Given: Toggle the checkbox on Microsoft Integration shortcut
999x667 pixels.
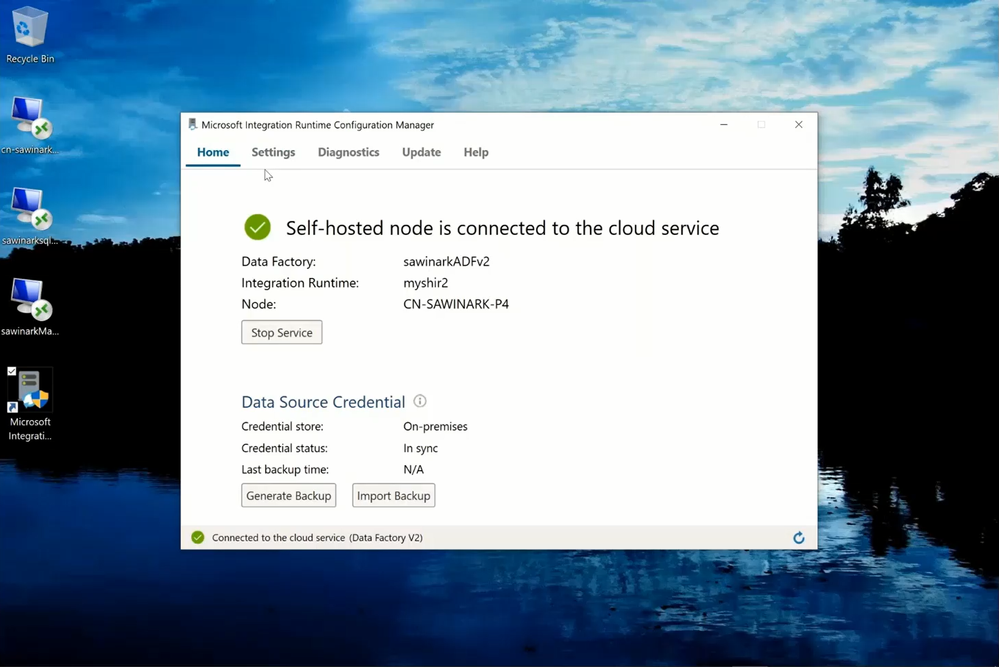Looking at the screenshot, I should click(11, 371).
